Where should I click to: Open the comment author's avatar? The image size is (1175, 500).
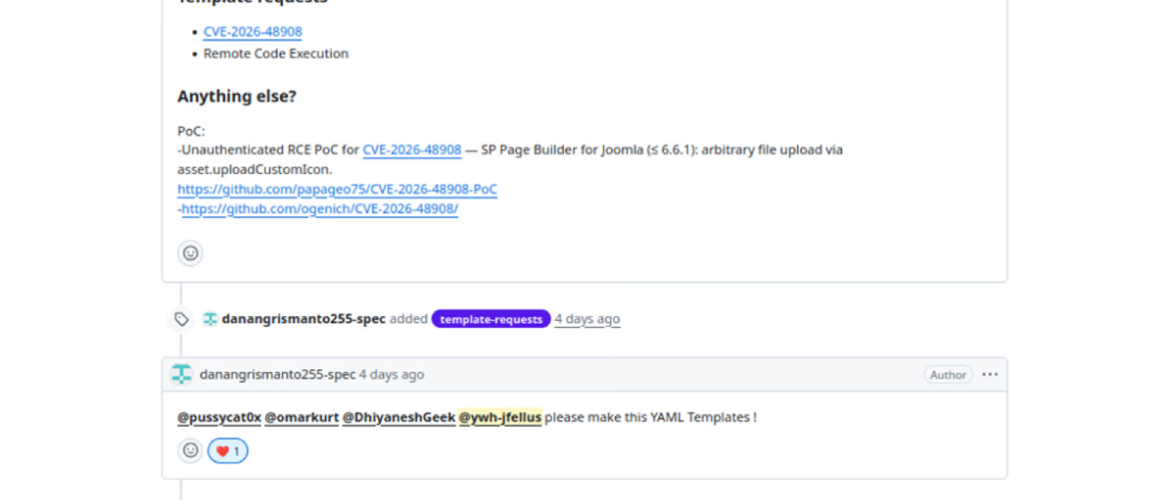(x=181, y=374)
